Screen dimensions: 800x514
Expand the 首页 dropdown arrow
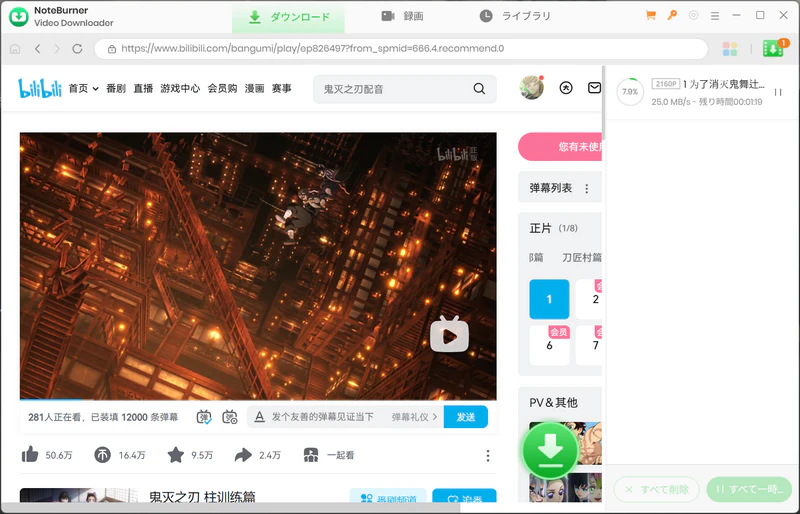pos(95,89)
